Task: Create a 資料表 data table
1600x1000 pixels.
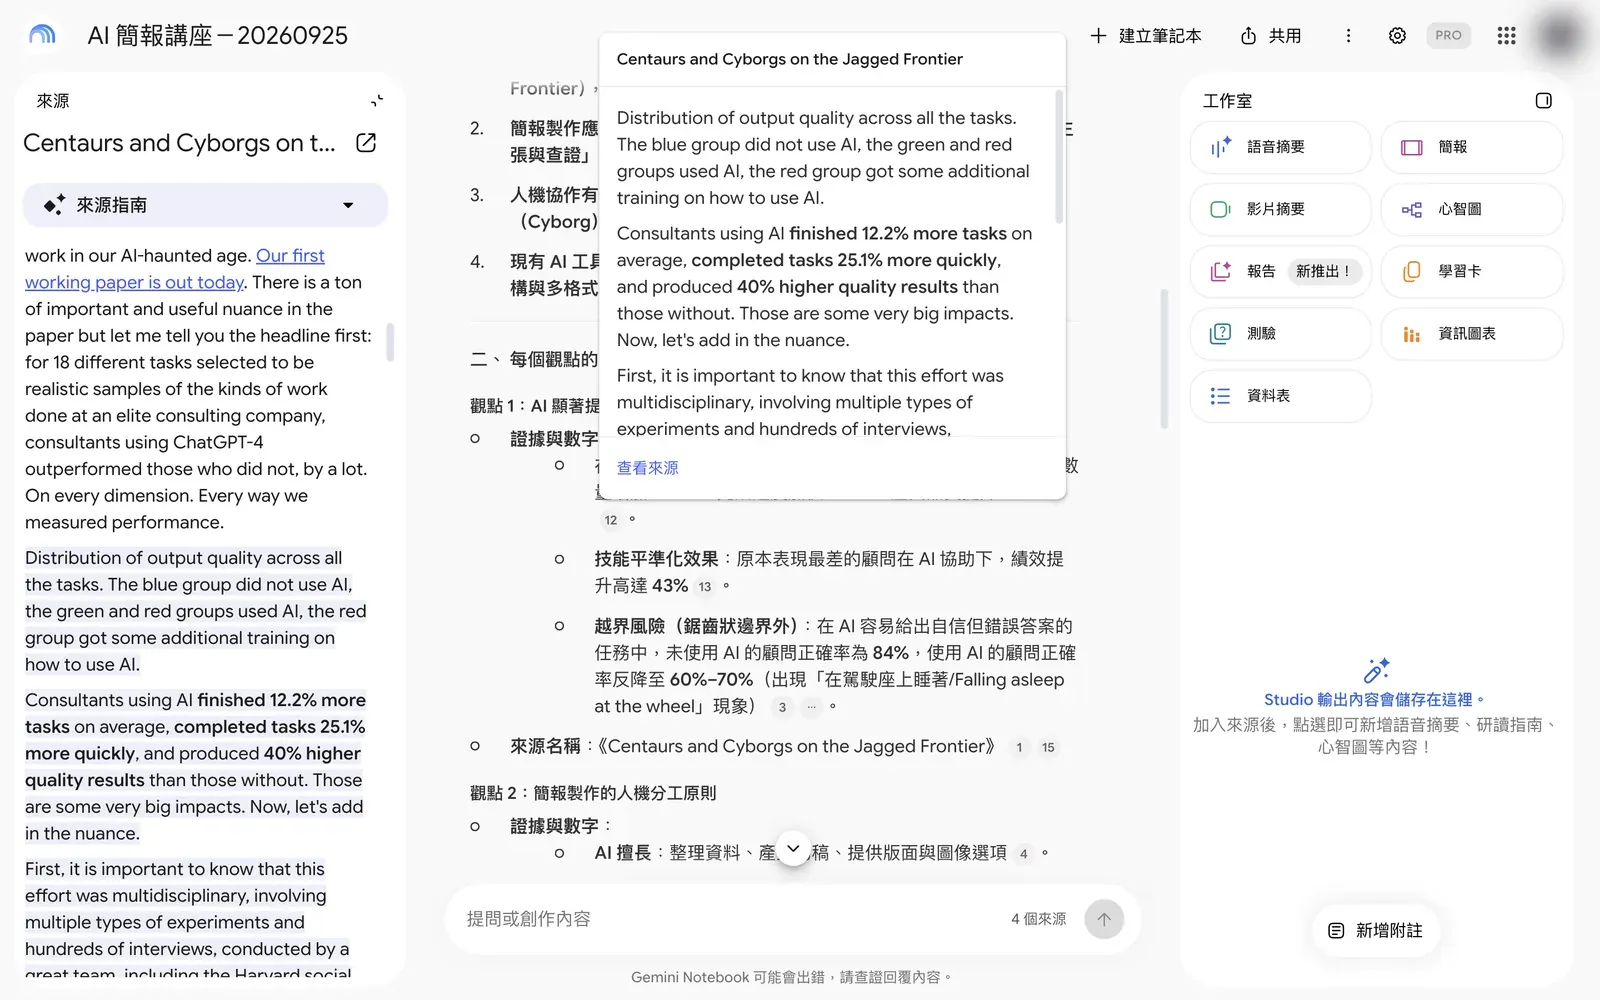Action: click(x=1280, y=395)
